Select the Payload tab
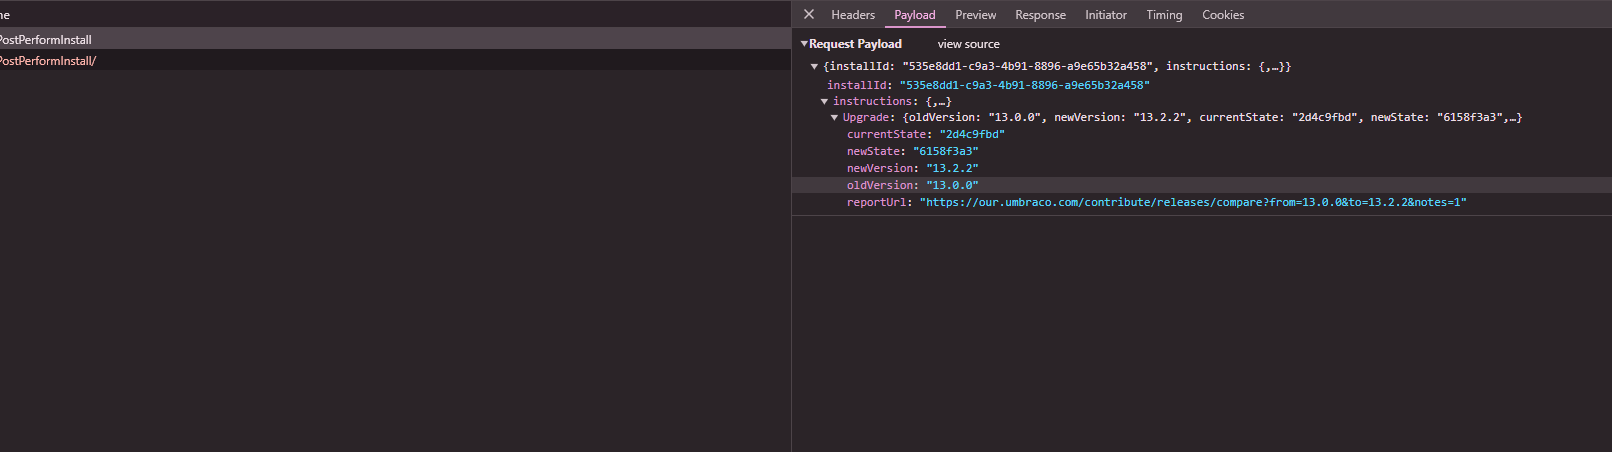 coord(915,15)
